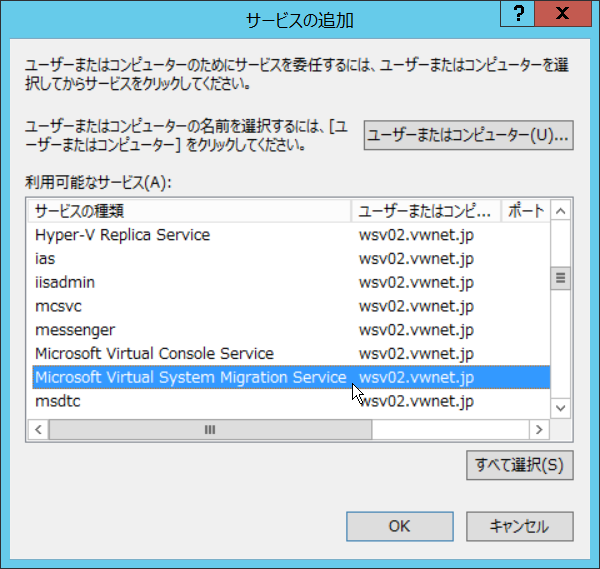Select the iisadmin service row
This screenshot has height=569, width=600.
289,282
